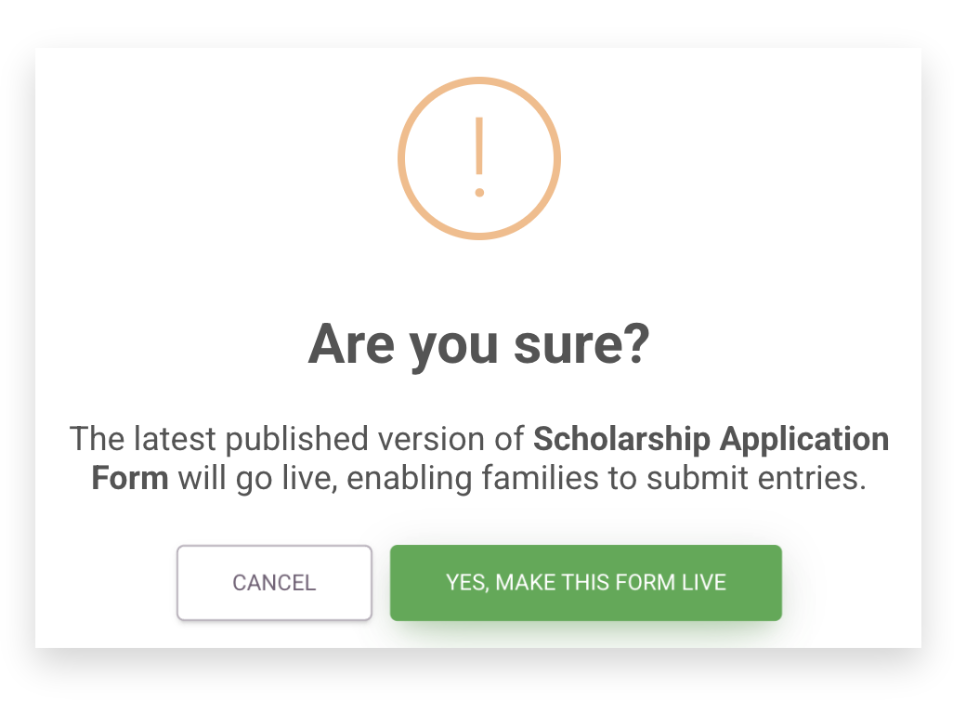
Task: Select the confirmation message paragraph
Action: (478, 458)
